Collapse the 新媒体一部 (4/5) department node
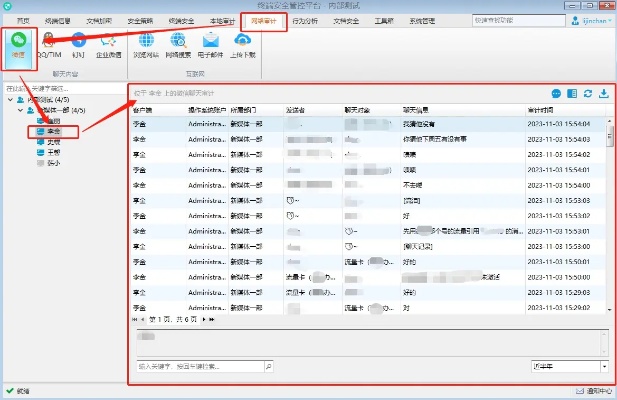Image resolution: width=617 pixels, height=400 pixels. click(20, 111)
